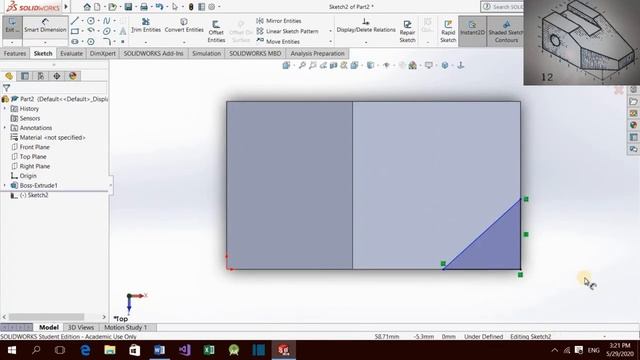The height and width of the screenshot is (360, 640).
Task: Expand the History tree node
Action: tap(5, 109)
